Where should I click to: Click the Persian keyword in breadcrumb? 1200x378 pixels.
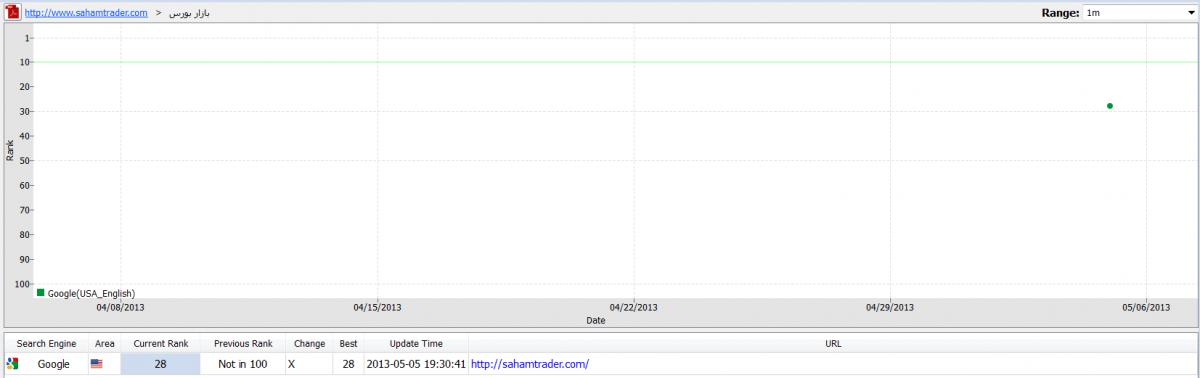190,13
